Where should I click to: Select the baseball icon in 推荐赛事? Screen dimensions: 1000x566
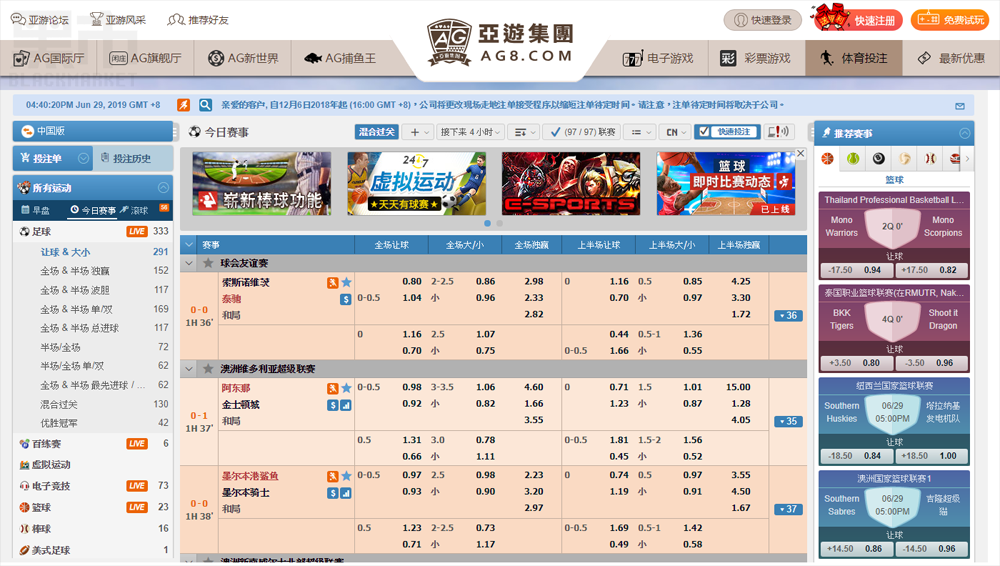point(930,159)
